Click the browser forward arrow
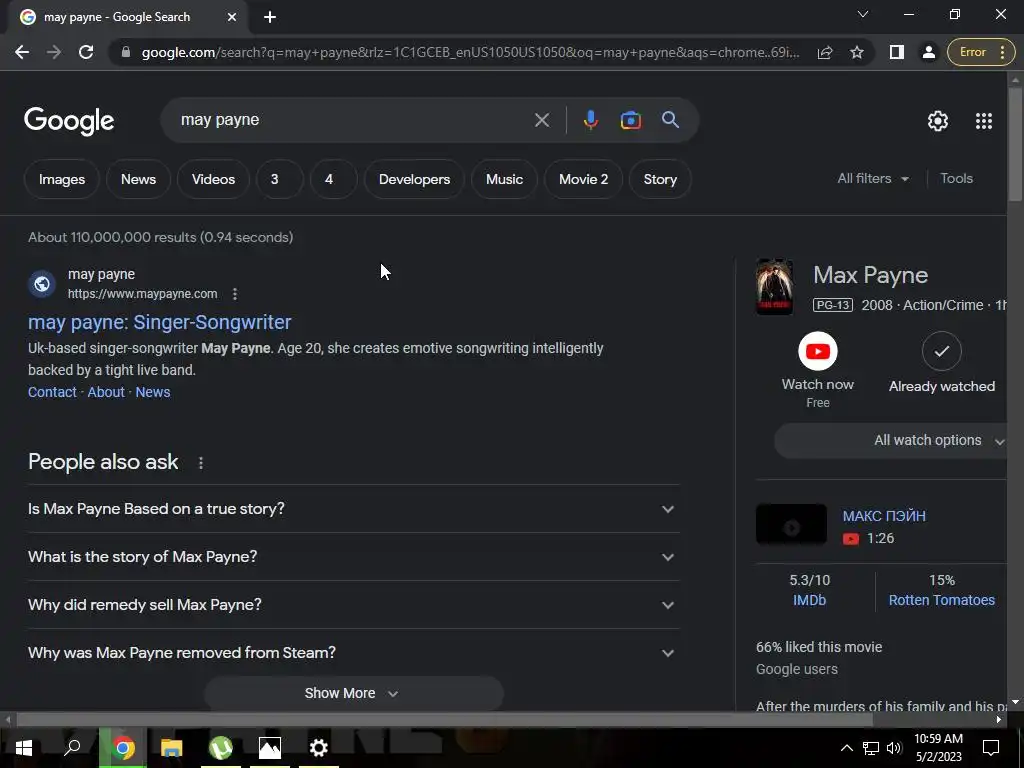The image size is (1024, 768). [54, 52]
